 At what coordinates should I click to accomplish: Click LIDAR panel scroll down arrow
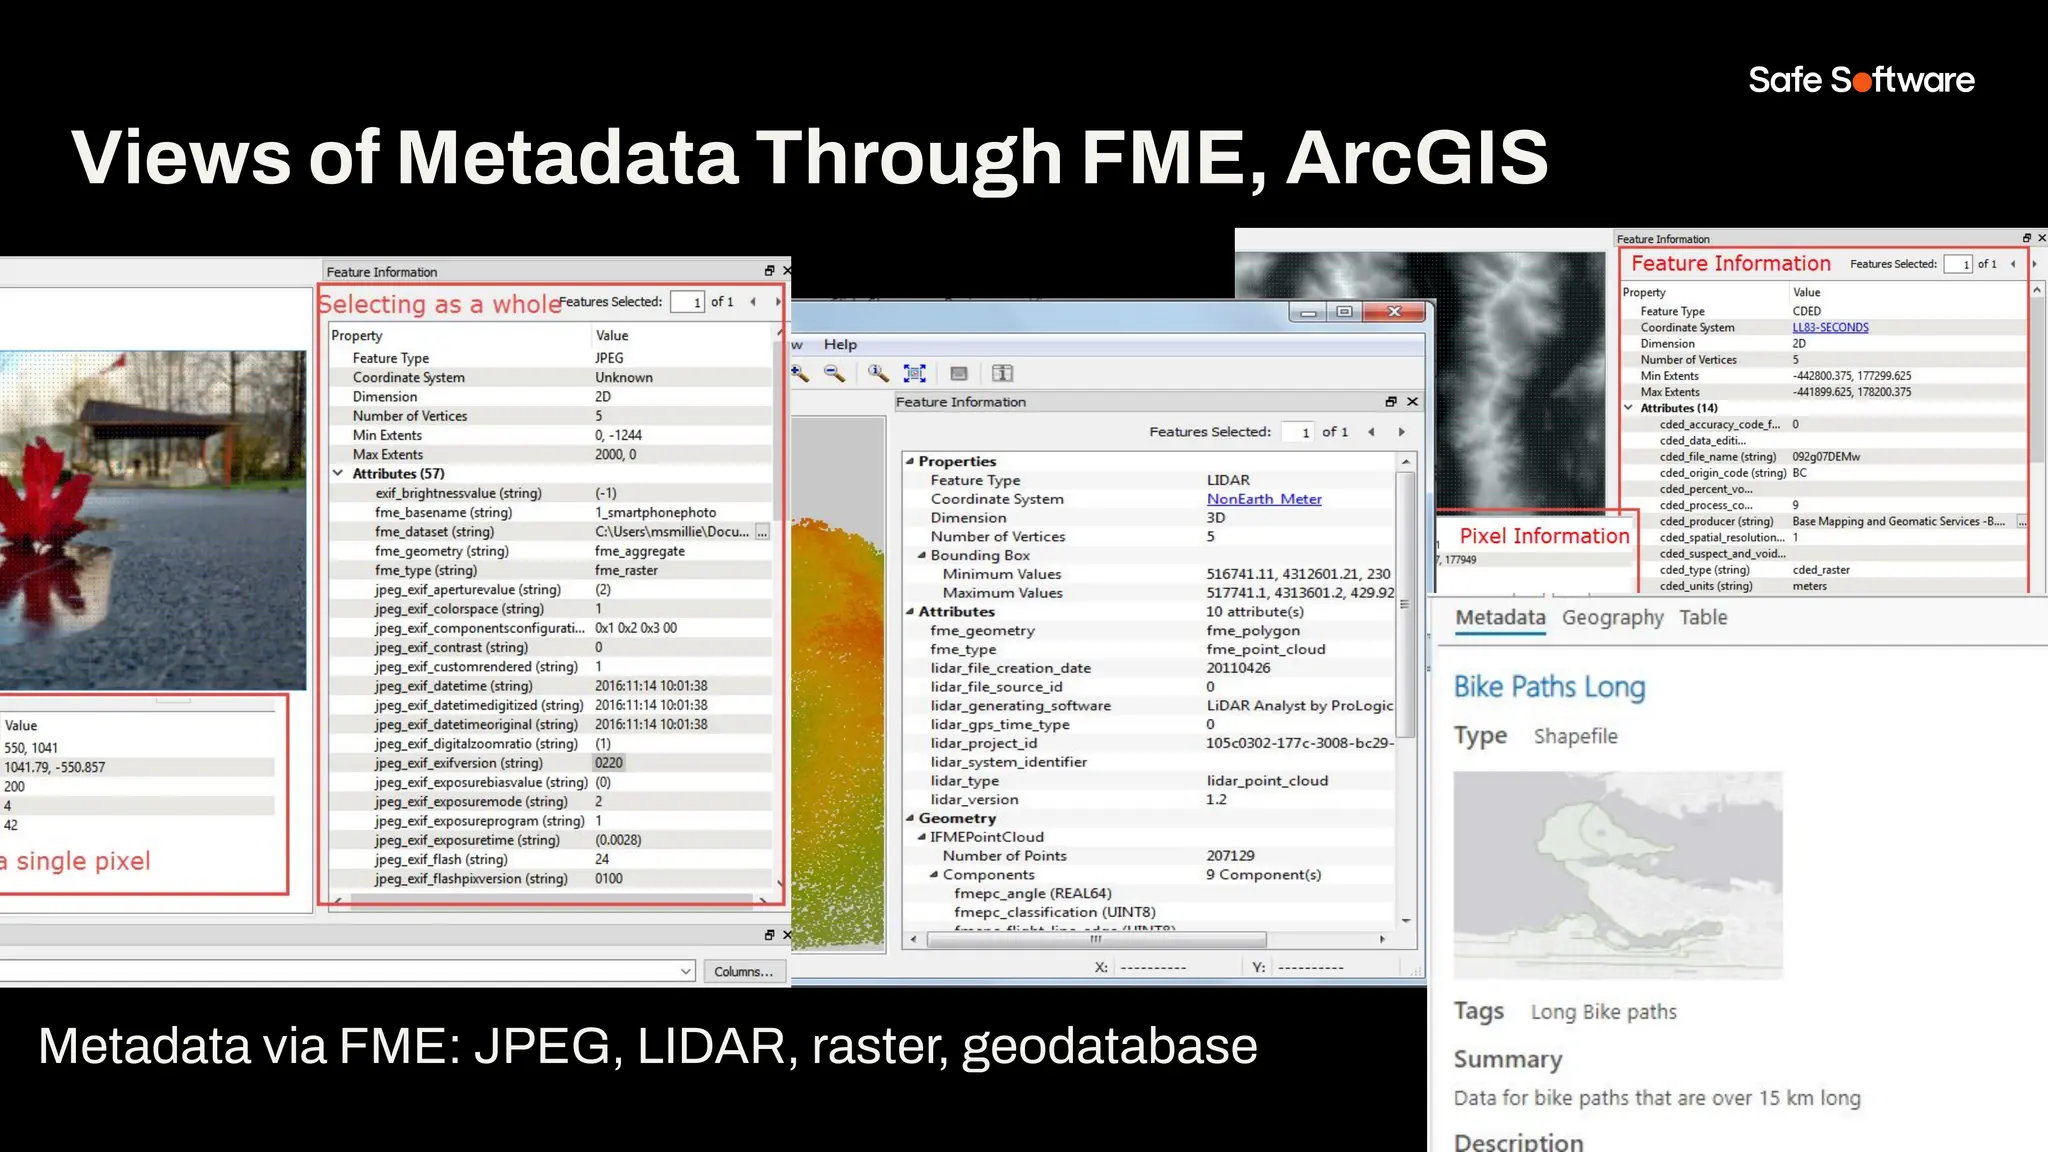tap(1406, 920)
